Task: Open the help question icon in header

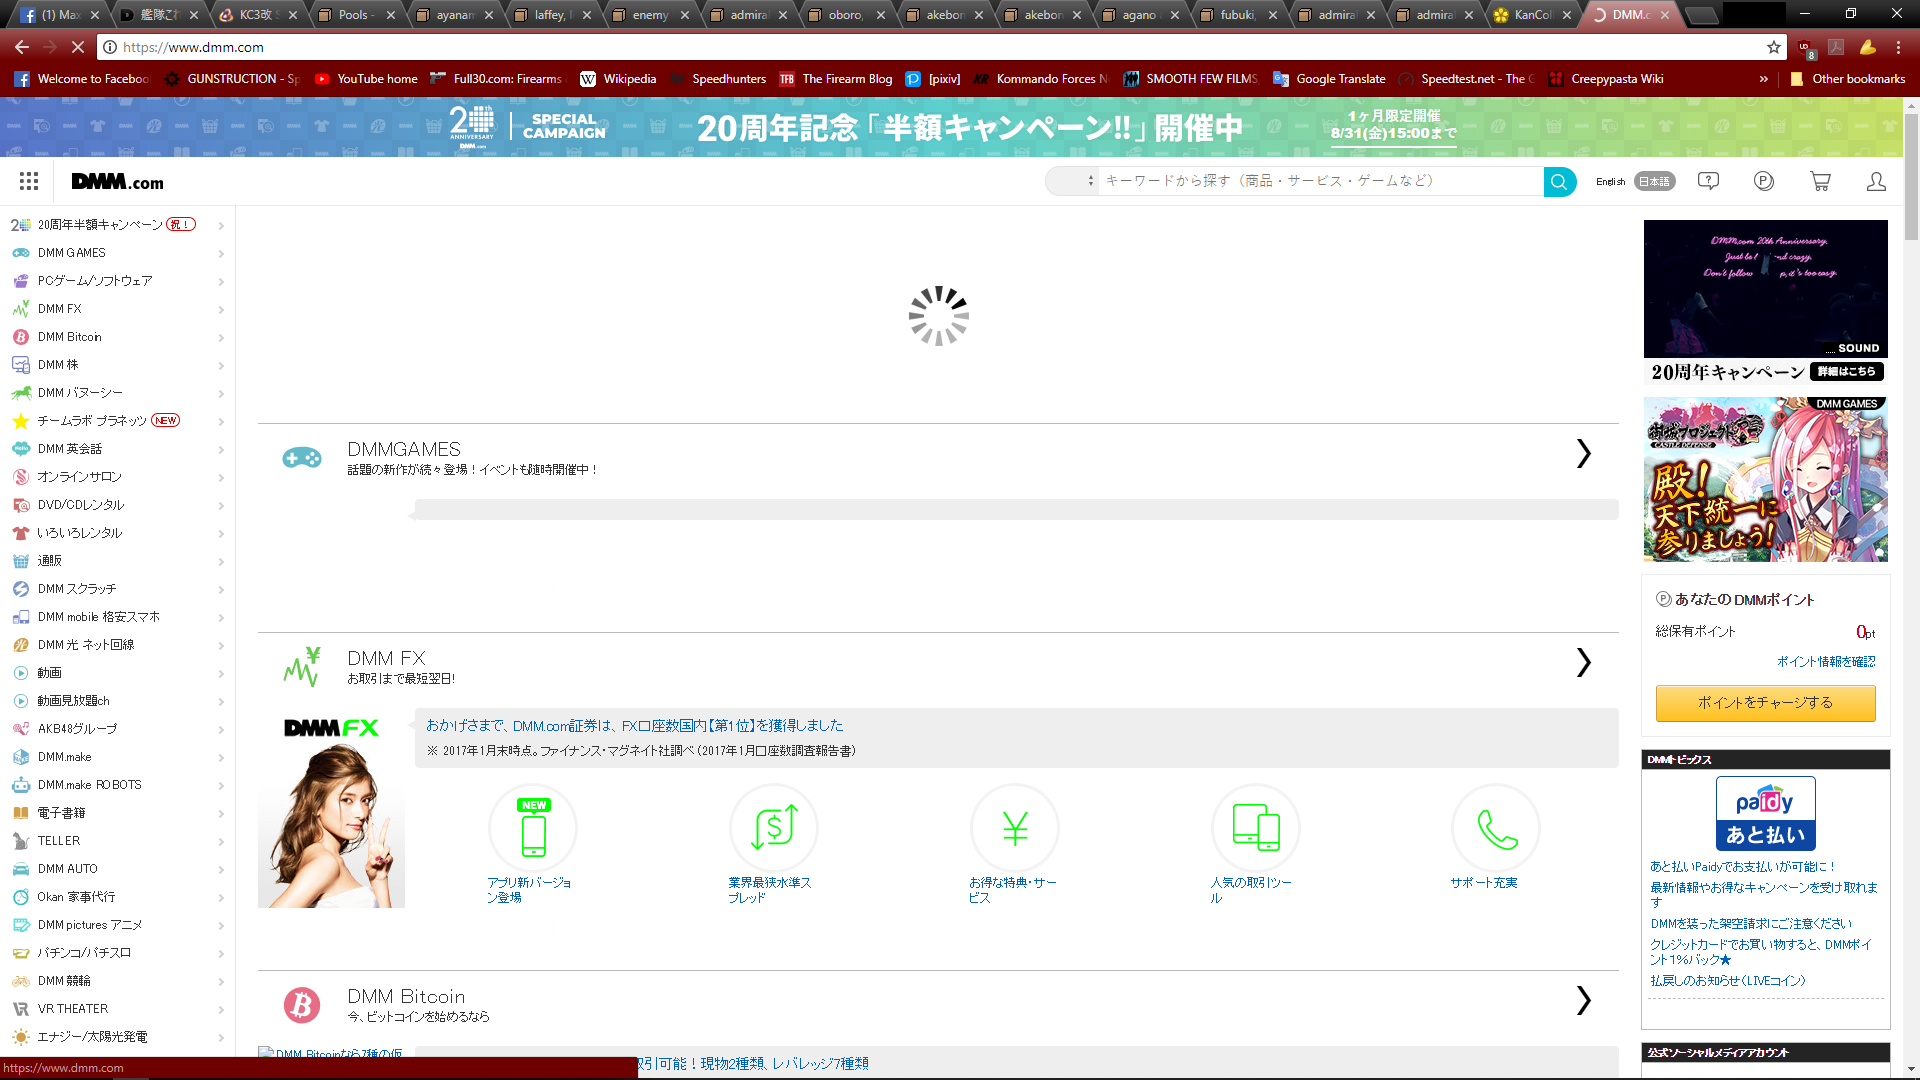Action: [1708, 181]
